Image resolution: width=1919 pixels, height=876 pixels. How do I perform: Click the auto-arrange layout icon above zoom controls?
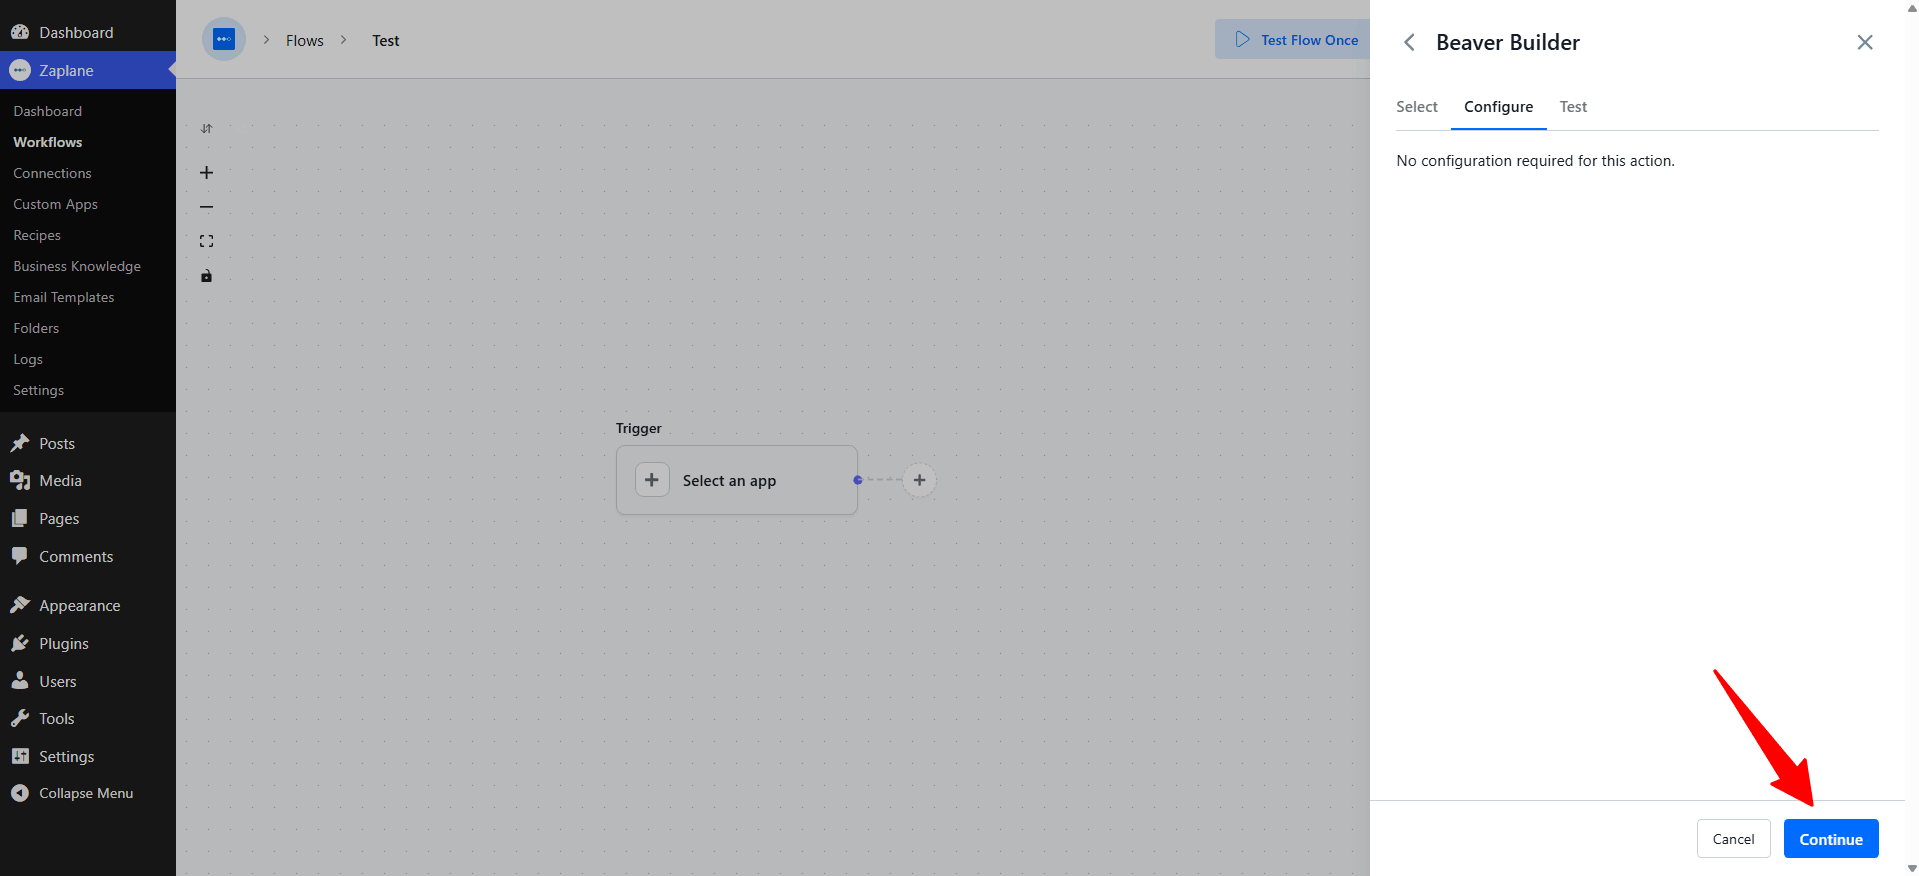(206, 129)
